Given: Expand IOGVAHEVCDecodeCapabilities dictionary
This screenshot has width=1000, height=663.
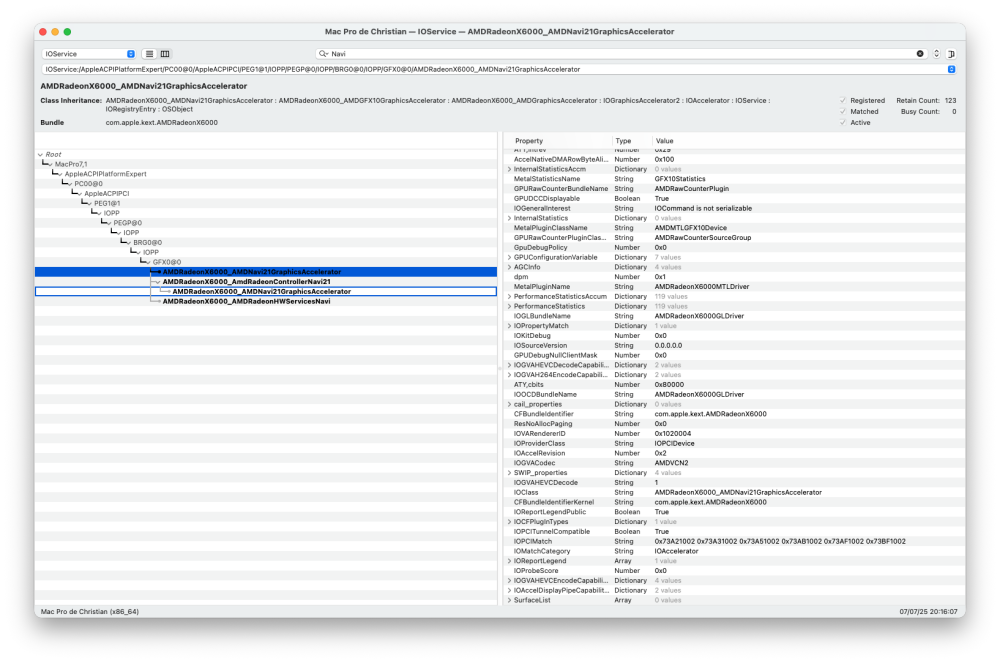Looking at the screenshot, I should (509, 365).
